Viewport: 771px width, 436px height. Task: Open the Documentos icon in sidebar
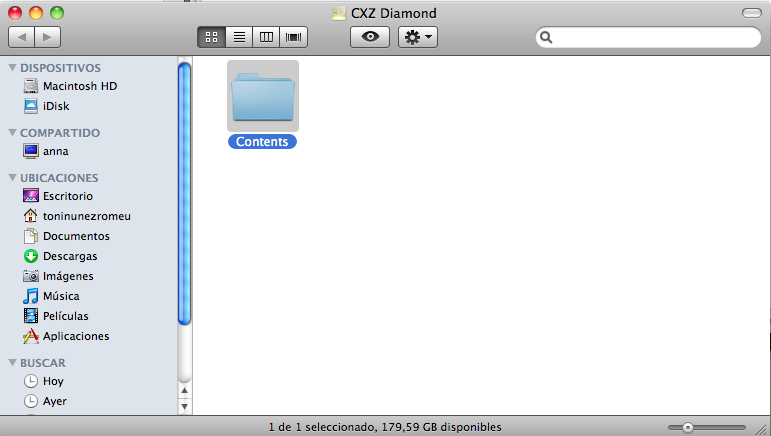pyautogui.click(x=30, y=236)
